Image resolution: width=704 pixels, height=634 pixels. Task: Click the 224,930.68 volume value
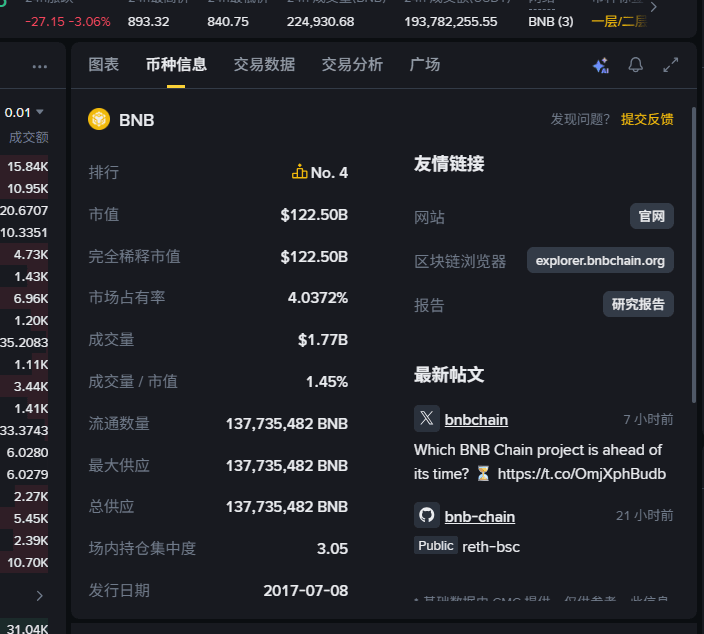pyautogui.click(x=321, y=22)
